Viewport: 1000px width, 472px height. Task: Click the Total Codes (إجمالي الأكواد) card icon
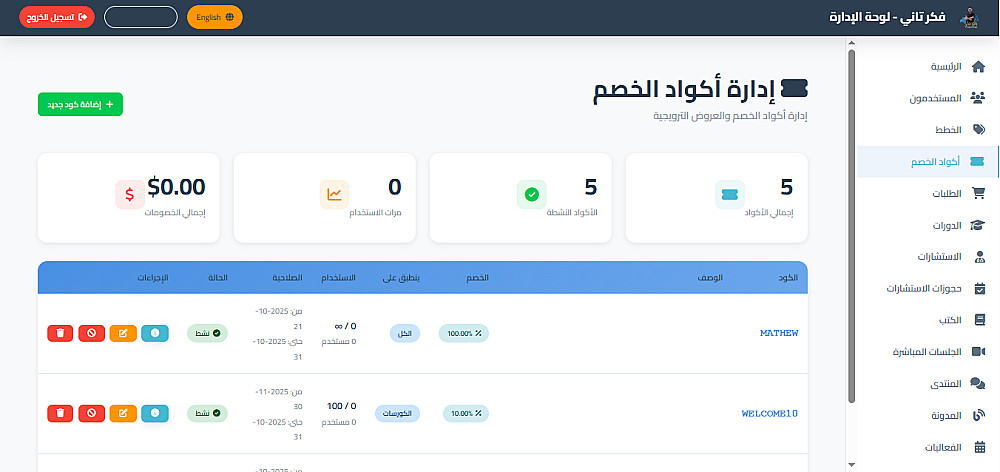click(x=730, y=195)
